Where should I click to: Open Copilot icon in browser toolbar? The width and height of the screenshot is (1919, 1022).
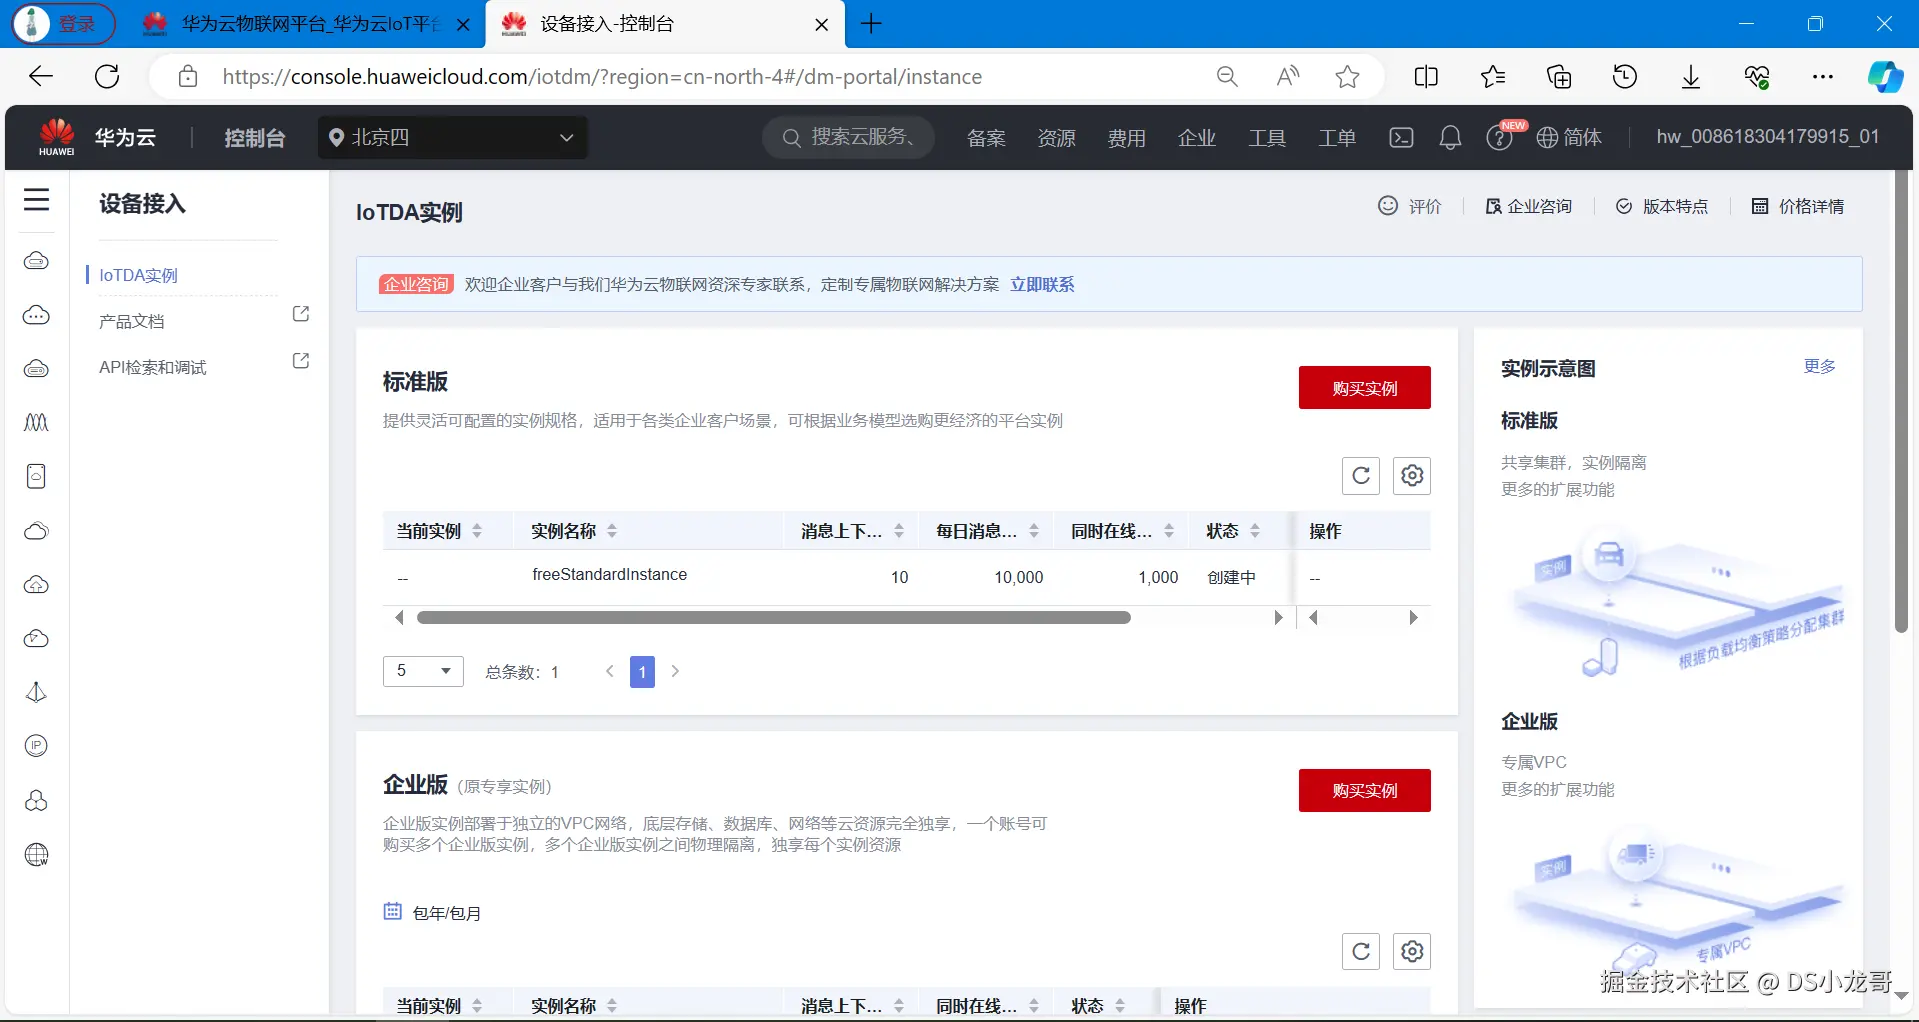(1885, 77)
